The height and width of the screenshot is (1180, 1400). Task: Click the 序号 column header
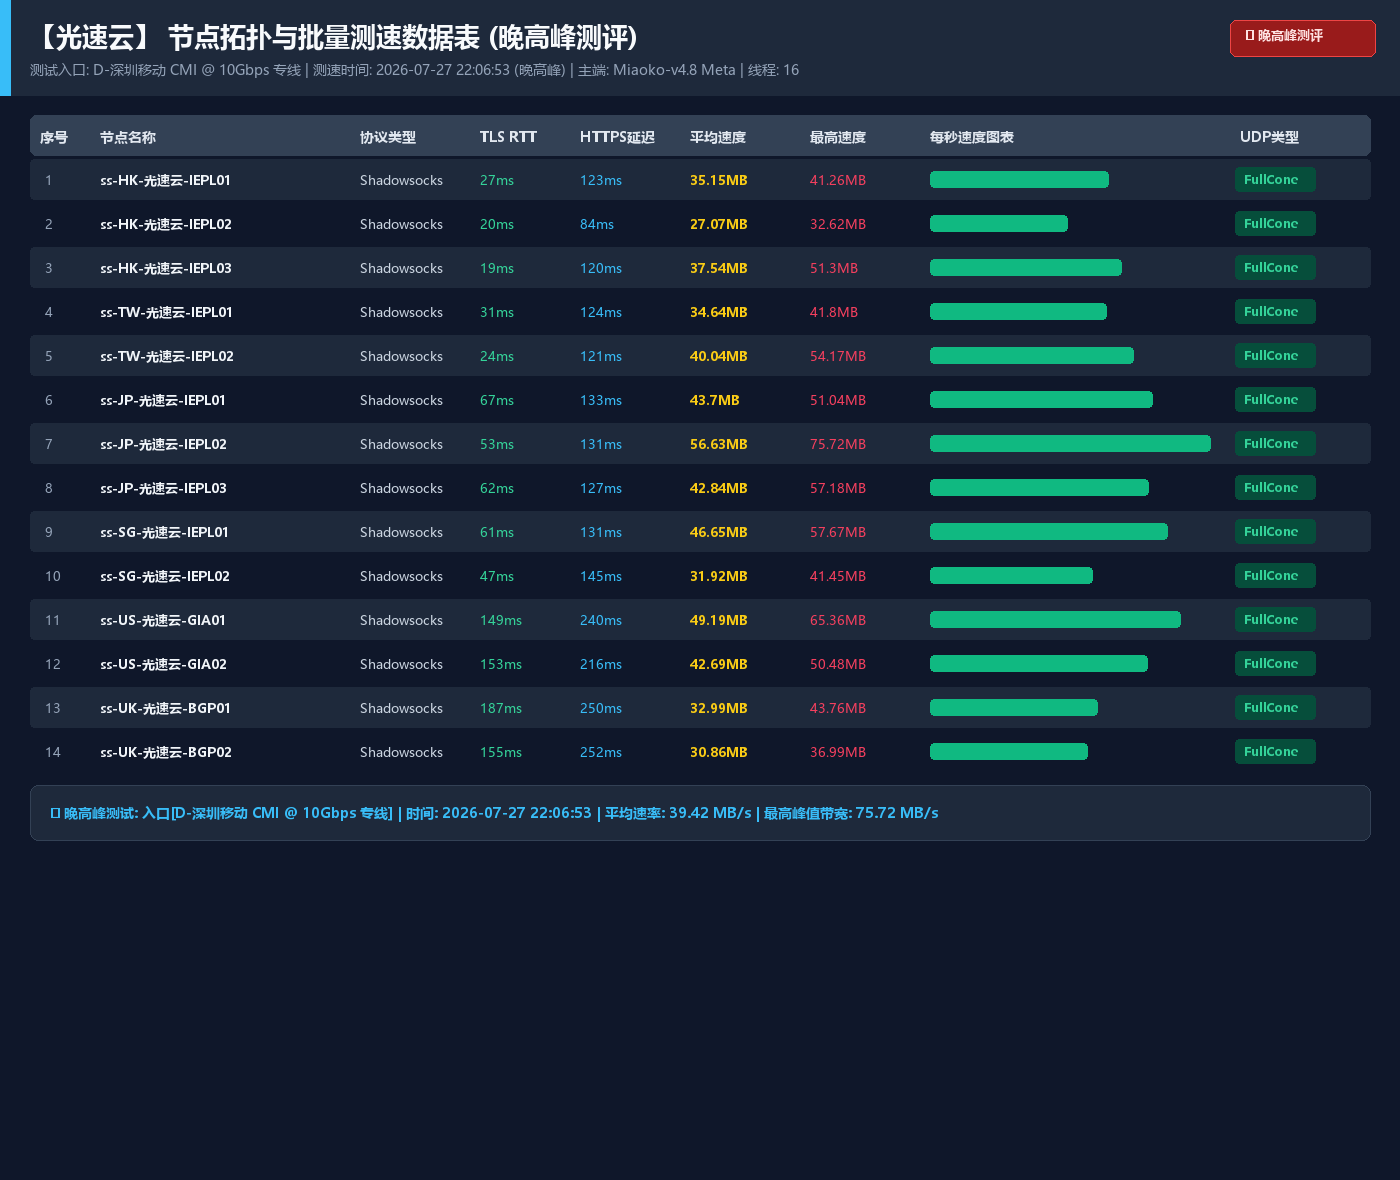pyautogui.click(x=54, y=137)
